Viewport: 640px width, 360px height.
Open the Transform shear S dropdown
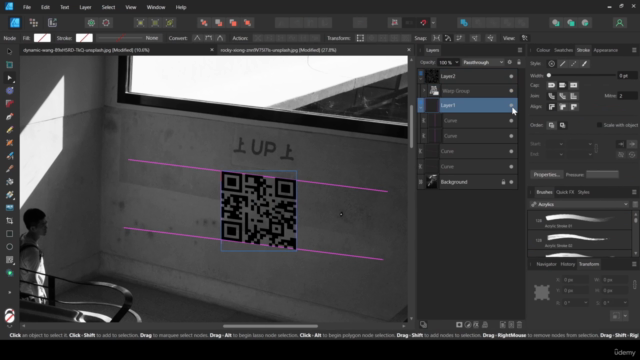tap(625, 303)
